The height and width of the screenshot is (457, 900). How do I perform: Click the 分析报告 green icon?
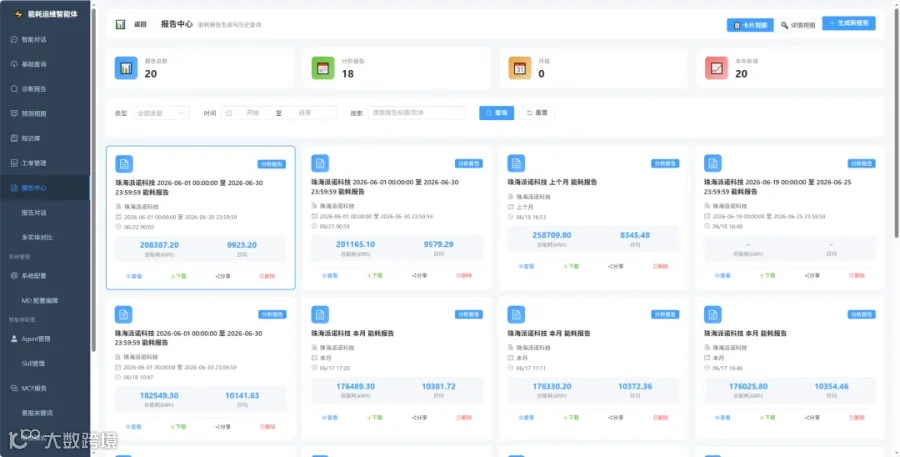(323, 68)
